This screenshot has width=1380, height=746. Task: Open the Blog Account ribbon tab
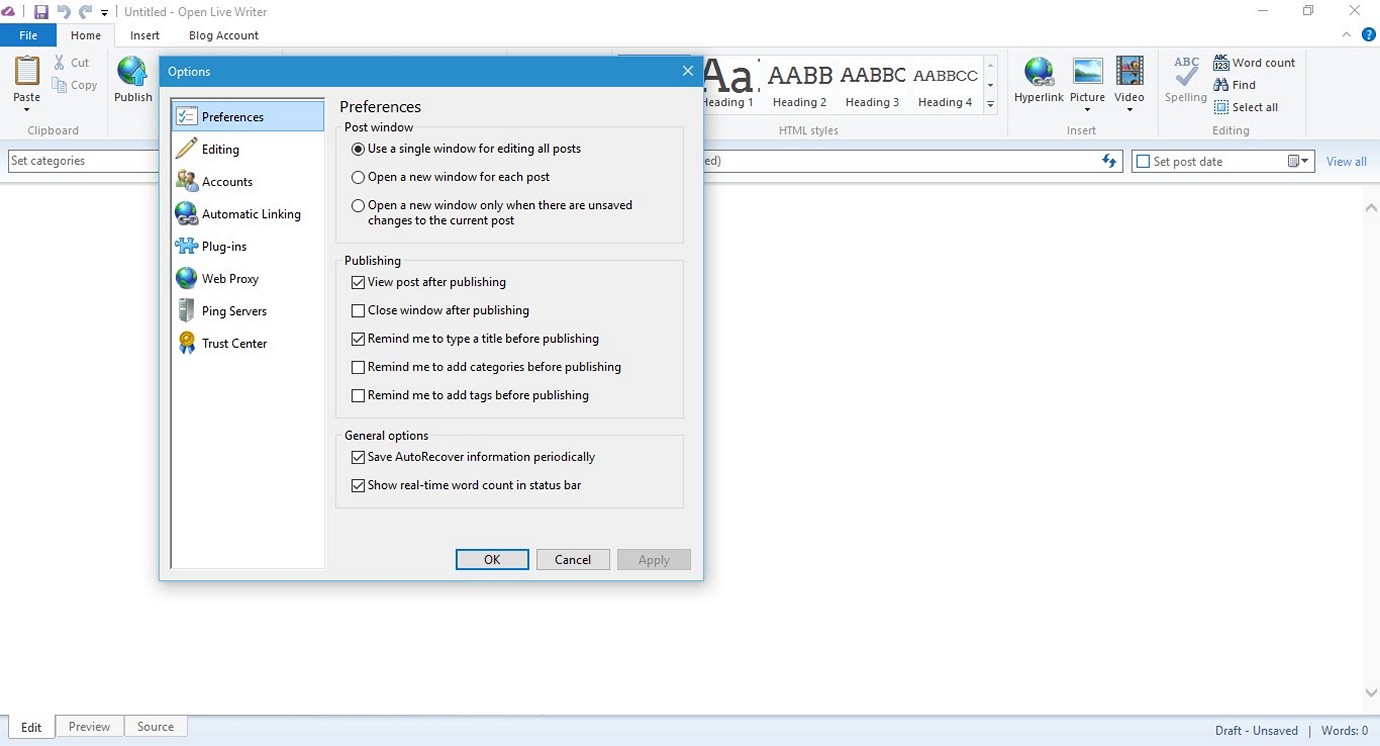tap(224, 35)
